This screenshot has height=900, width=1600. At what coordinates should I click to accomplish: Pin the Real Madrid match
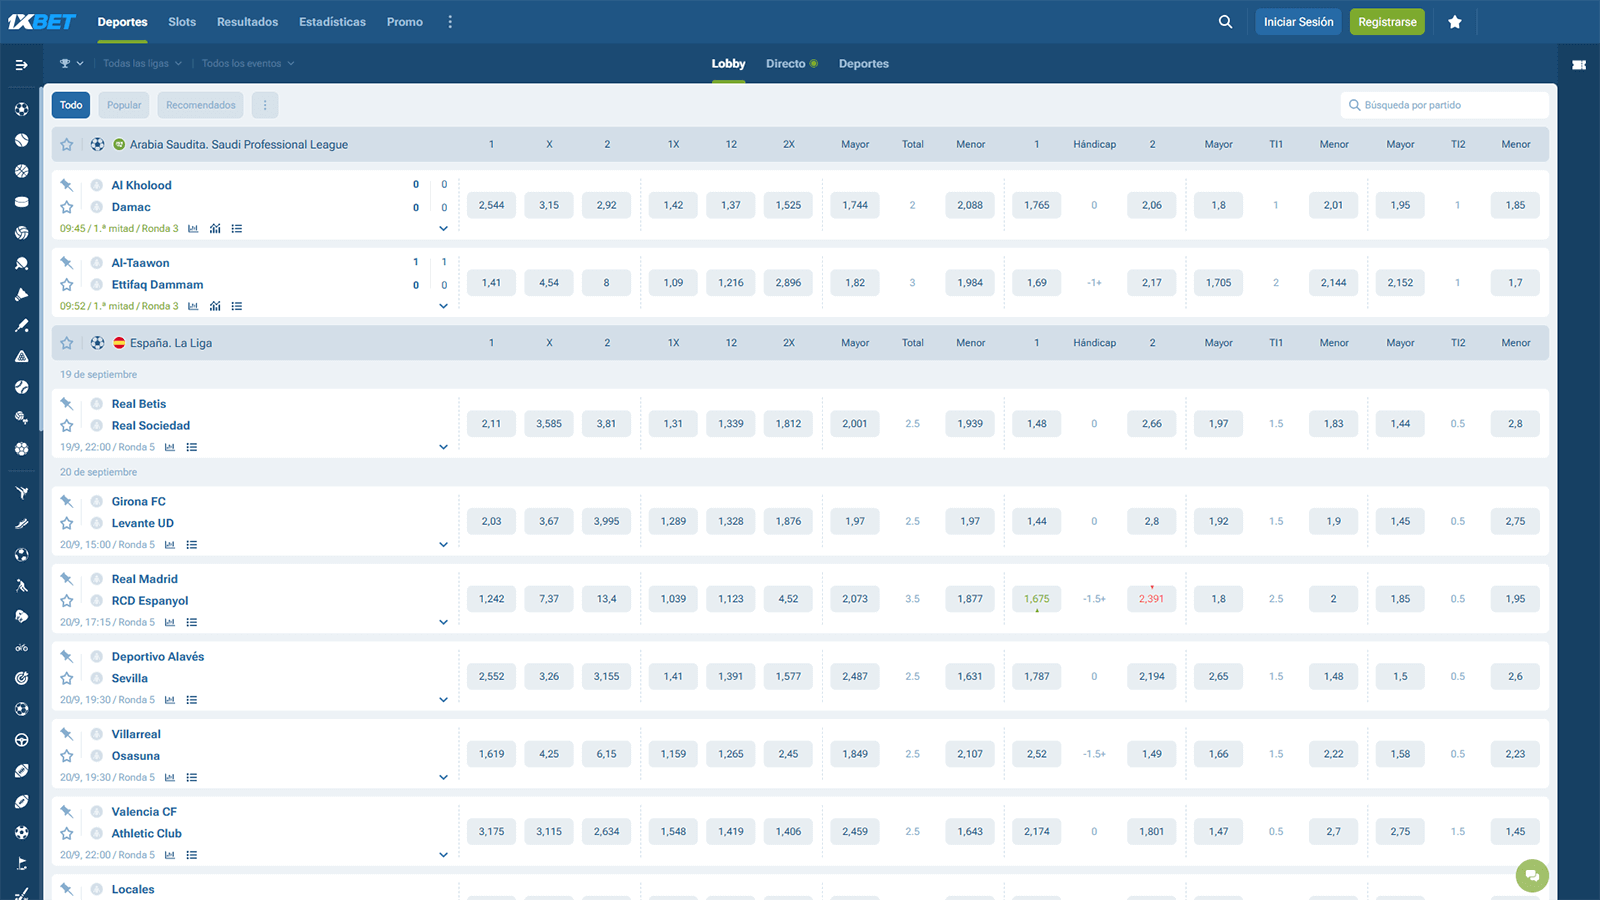click(x=66, y=578)
